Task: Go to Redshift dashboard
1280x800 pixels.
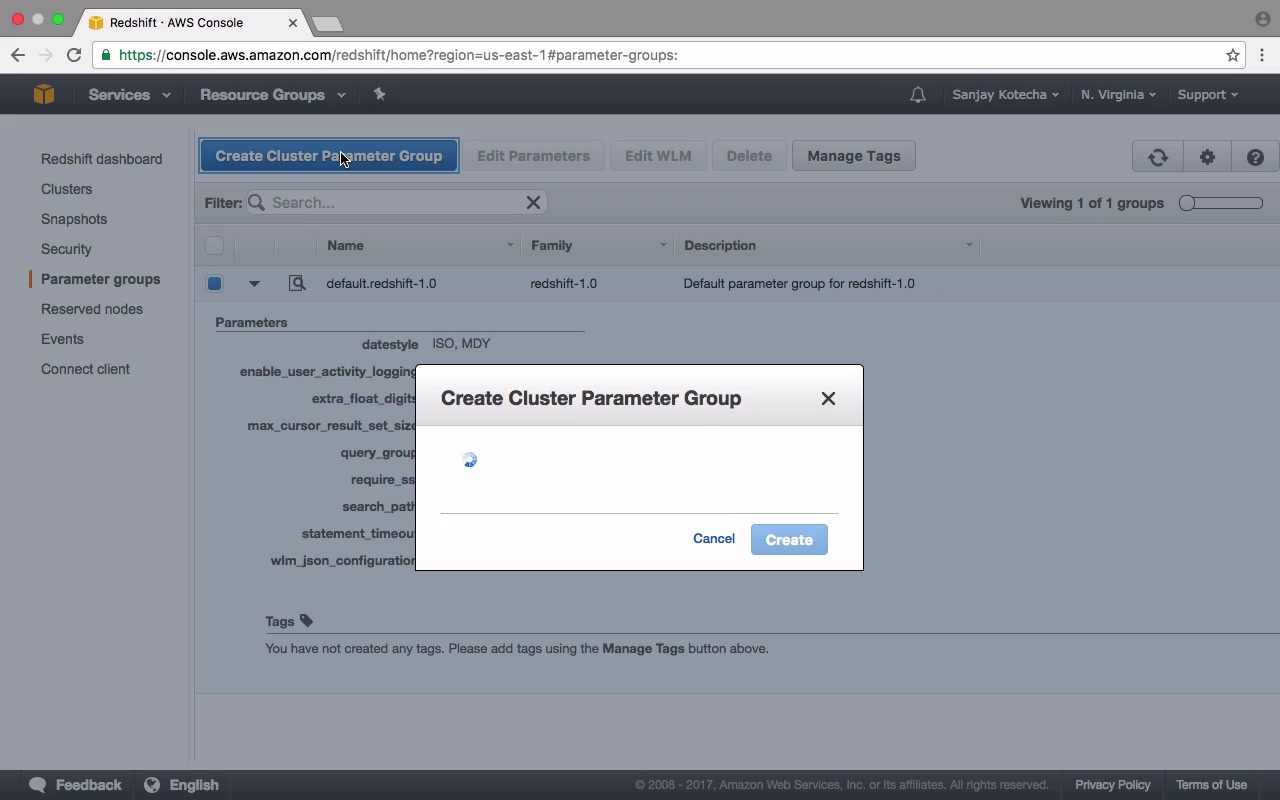Action: click(101, 159)
